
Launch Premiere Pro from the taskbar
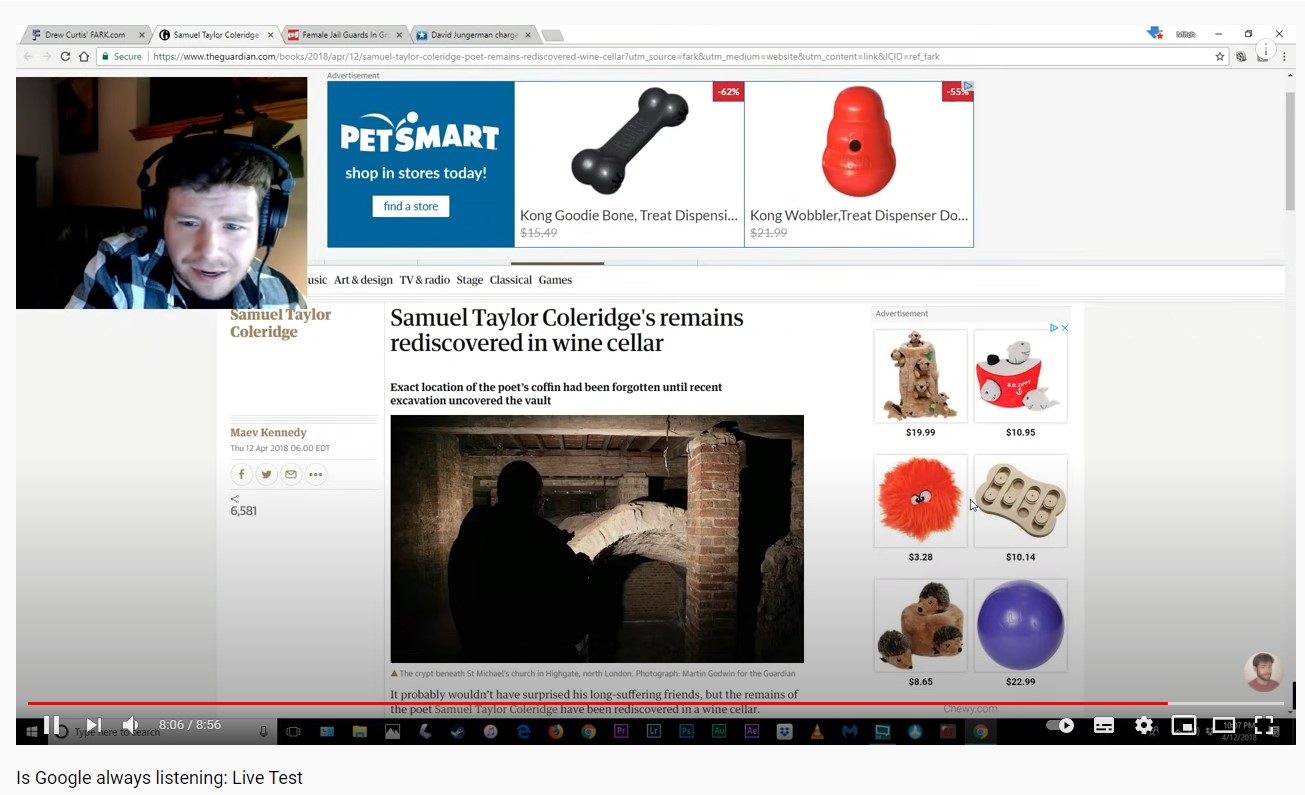(620, 732)
